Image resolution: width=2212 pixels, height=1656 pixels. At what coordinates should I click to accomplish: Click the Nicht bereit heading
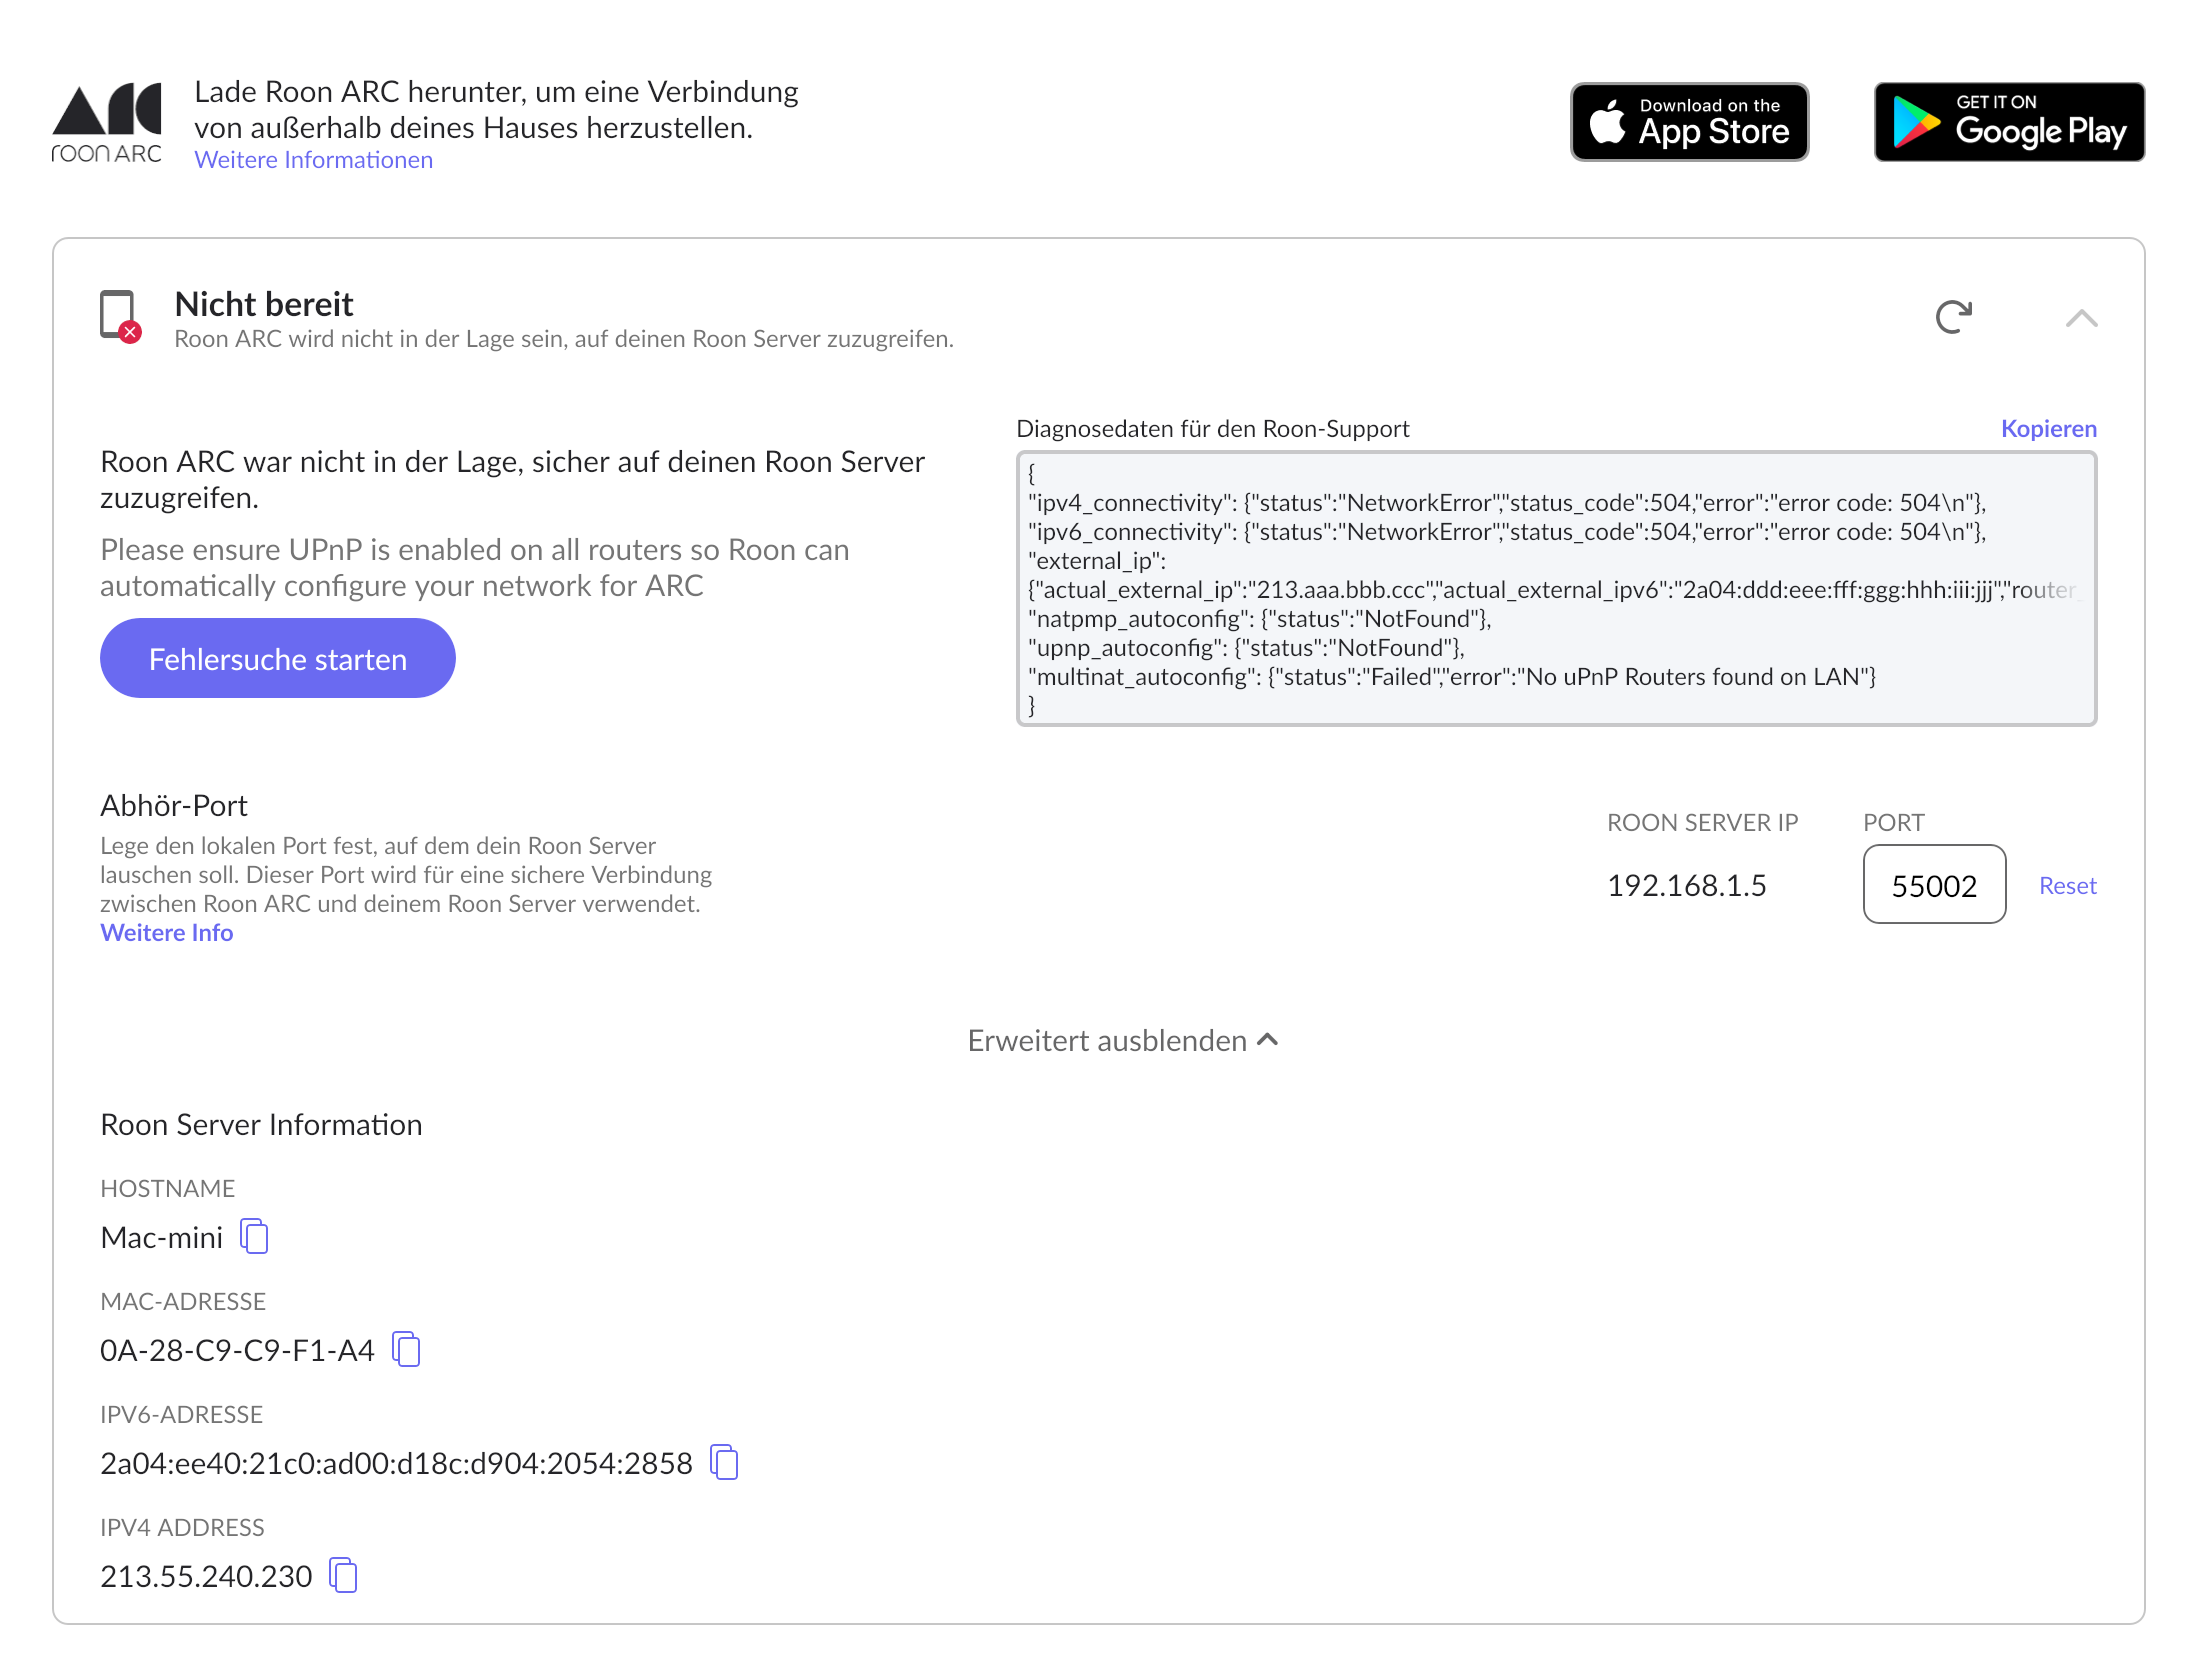(264, 303)
